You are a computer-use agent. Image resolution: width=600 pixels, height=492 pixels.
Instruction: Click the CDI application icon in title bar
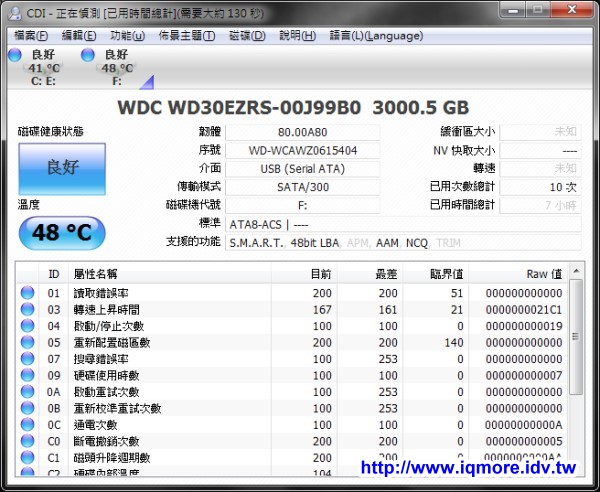coord(15,13)
